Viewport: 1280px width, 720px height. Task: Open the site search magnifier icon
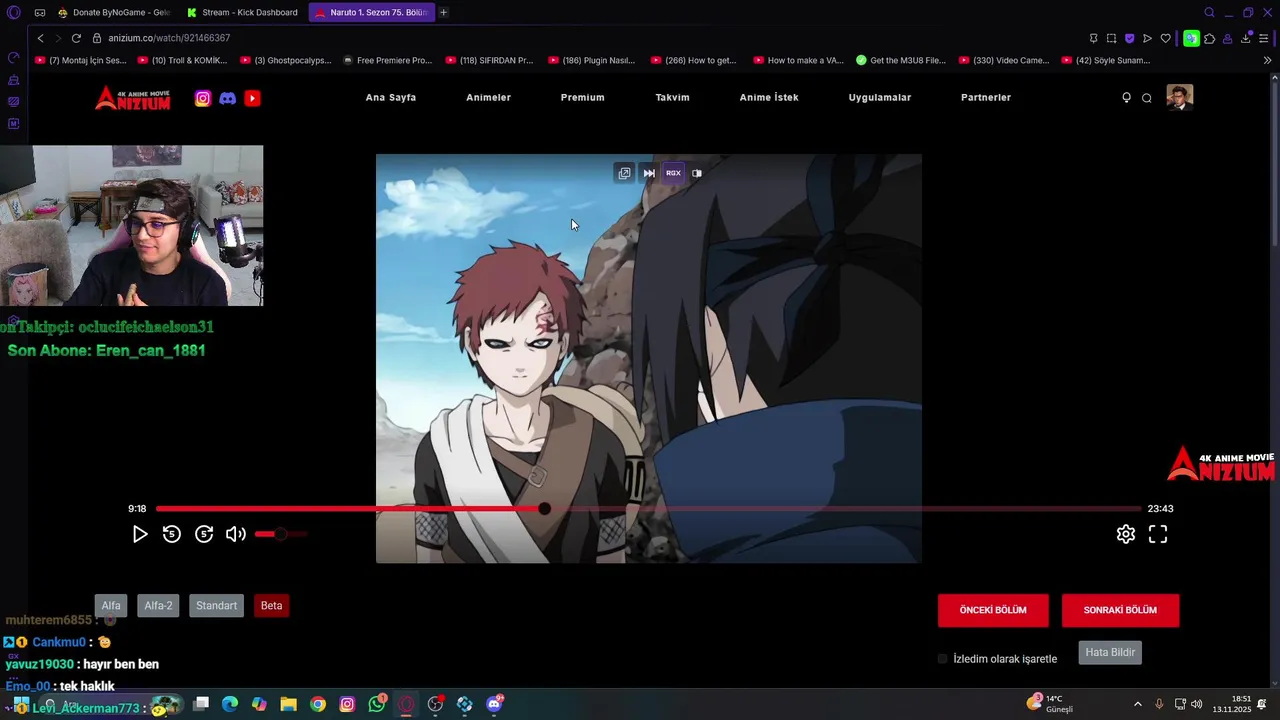1147,98
